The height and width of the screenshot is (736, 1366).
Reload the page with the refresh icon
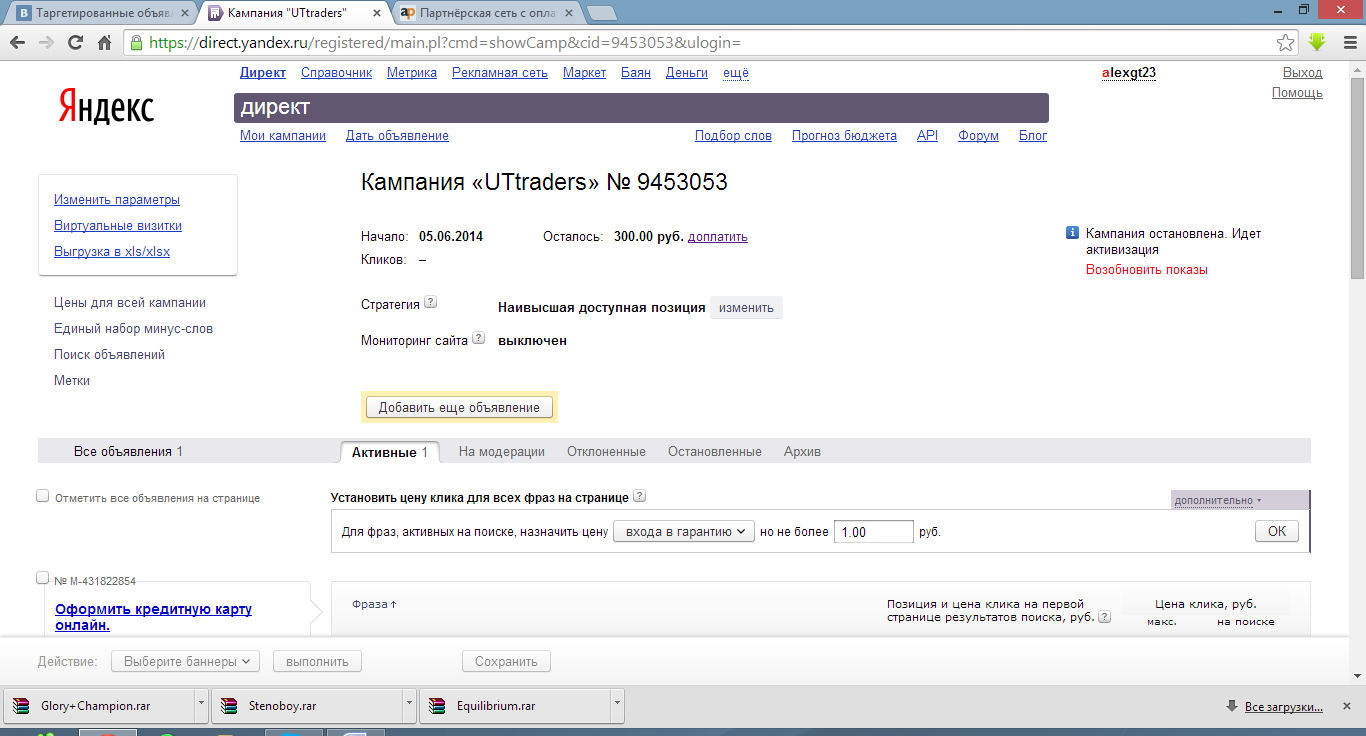(x=75, y=43)
